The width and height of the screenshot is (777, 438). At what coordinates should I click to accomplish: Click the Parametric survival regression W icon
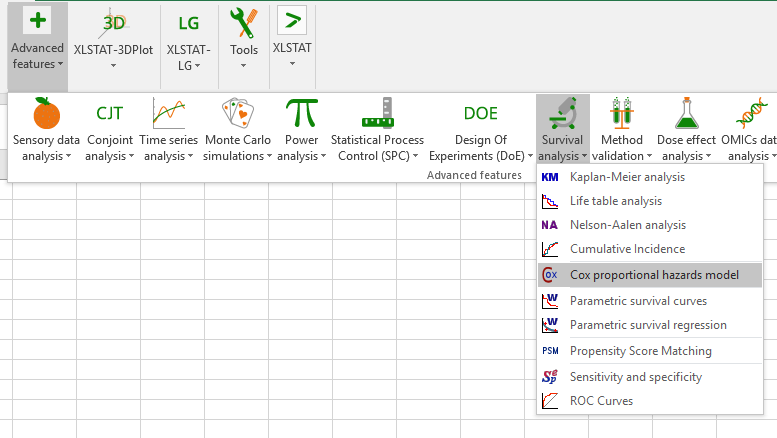tap(550, 325)
